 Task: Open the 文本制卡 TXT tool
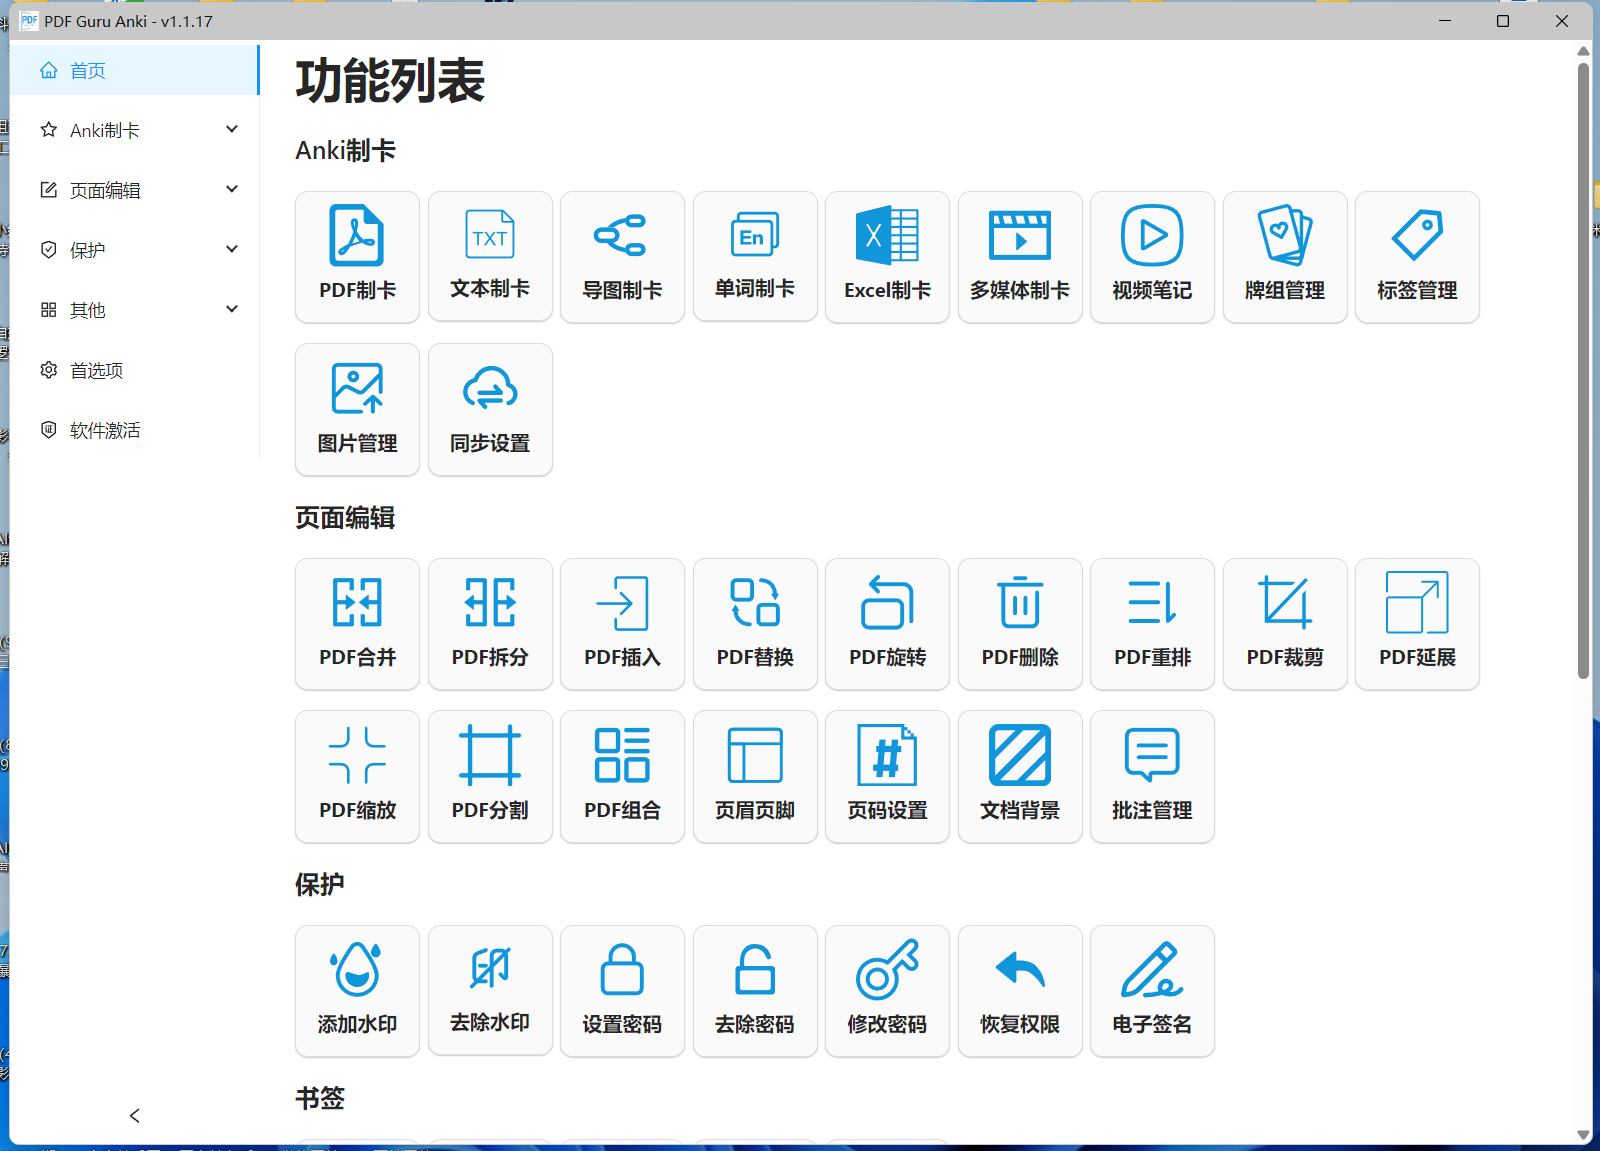pos(490,257)
